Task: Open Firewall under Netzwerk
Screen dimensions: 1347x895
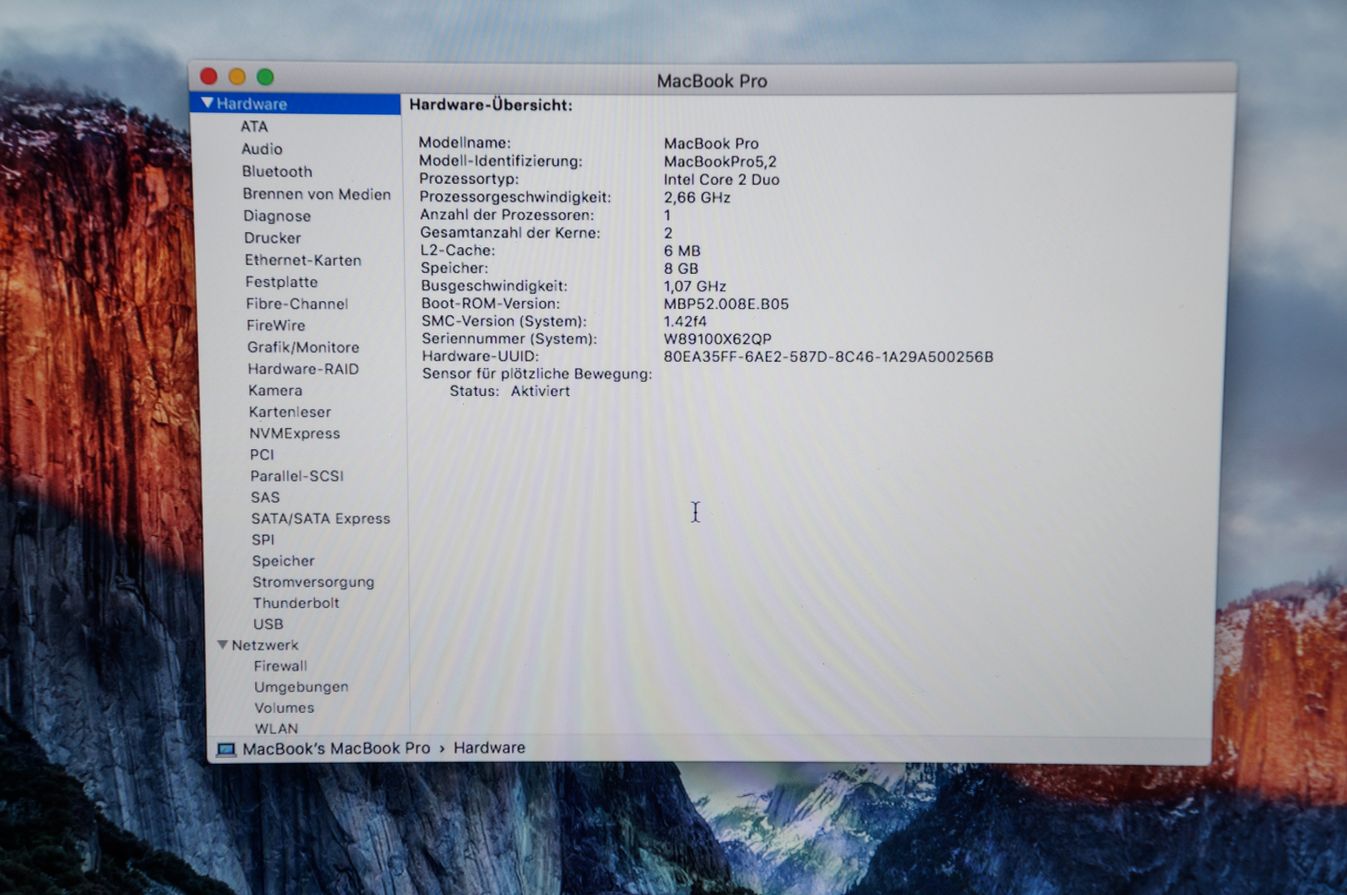Action: tap(280, 666)
